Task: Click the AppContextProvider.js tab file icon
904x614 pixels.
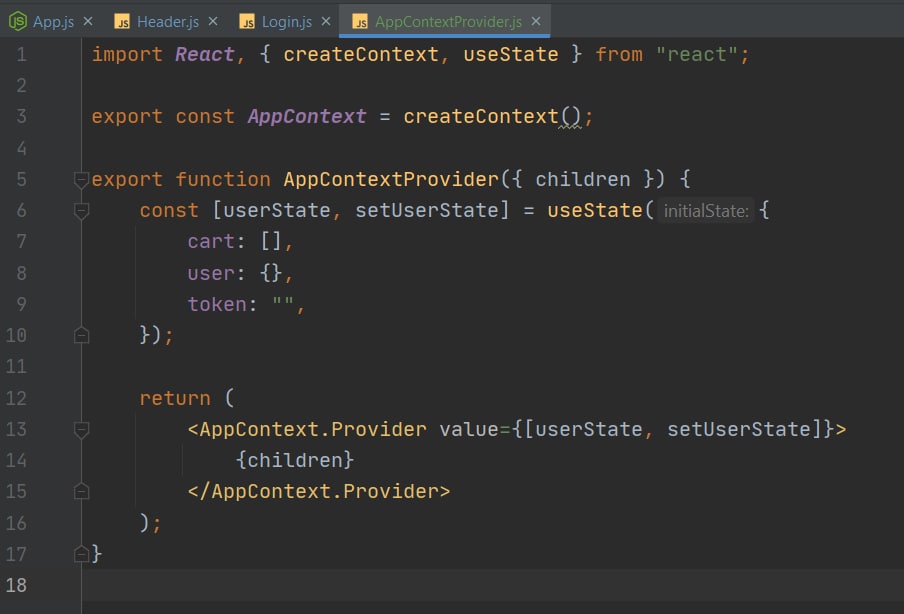Action: (360, 21)
